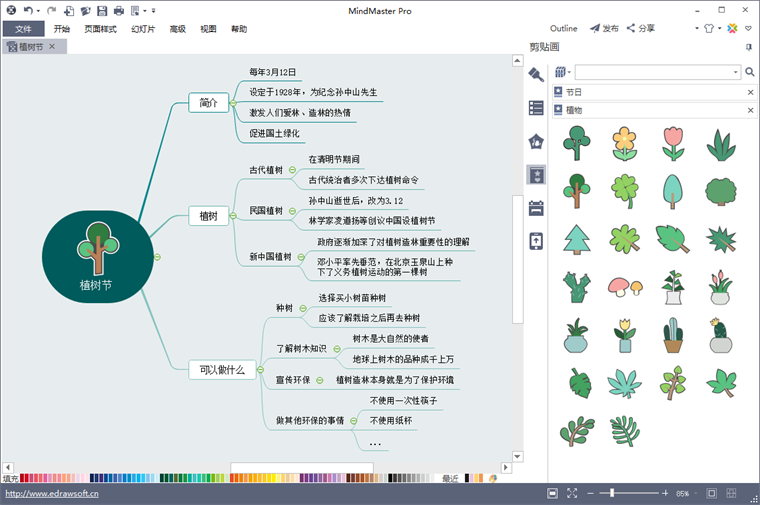Click the fullscreen icon in status bar

[572, 493]
